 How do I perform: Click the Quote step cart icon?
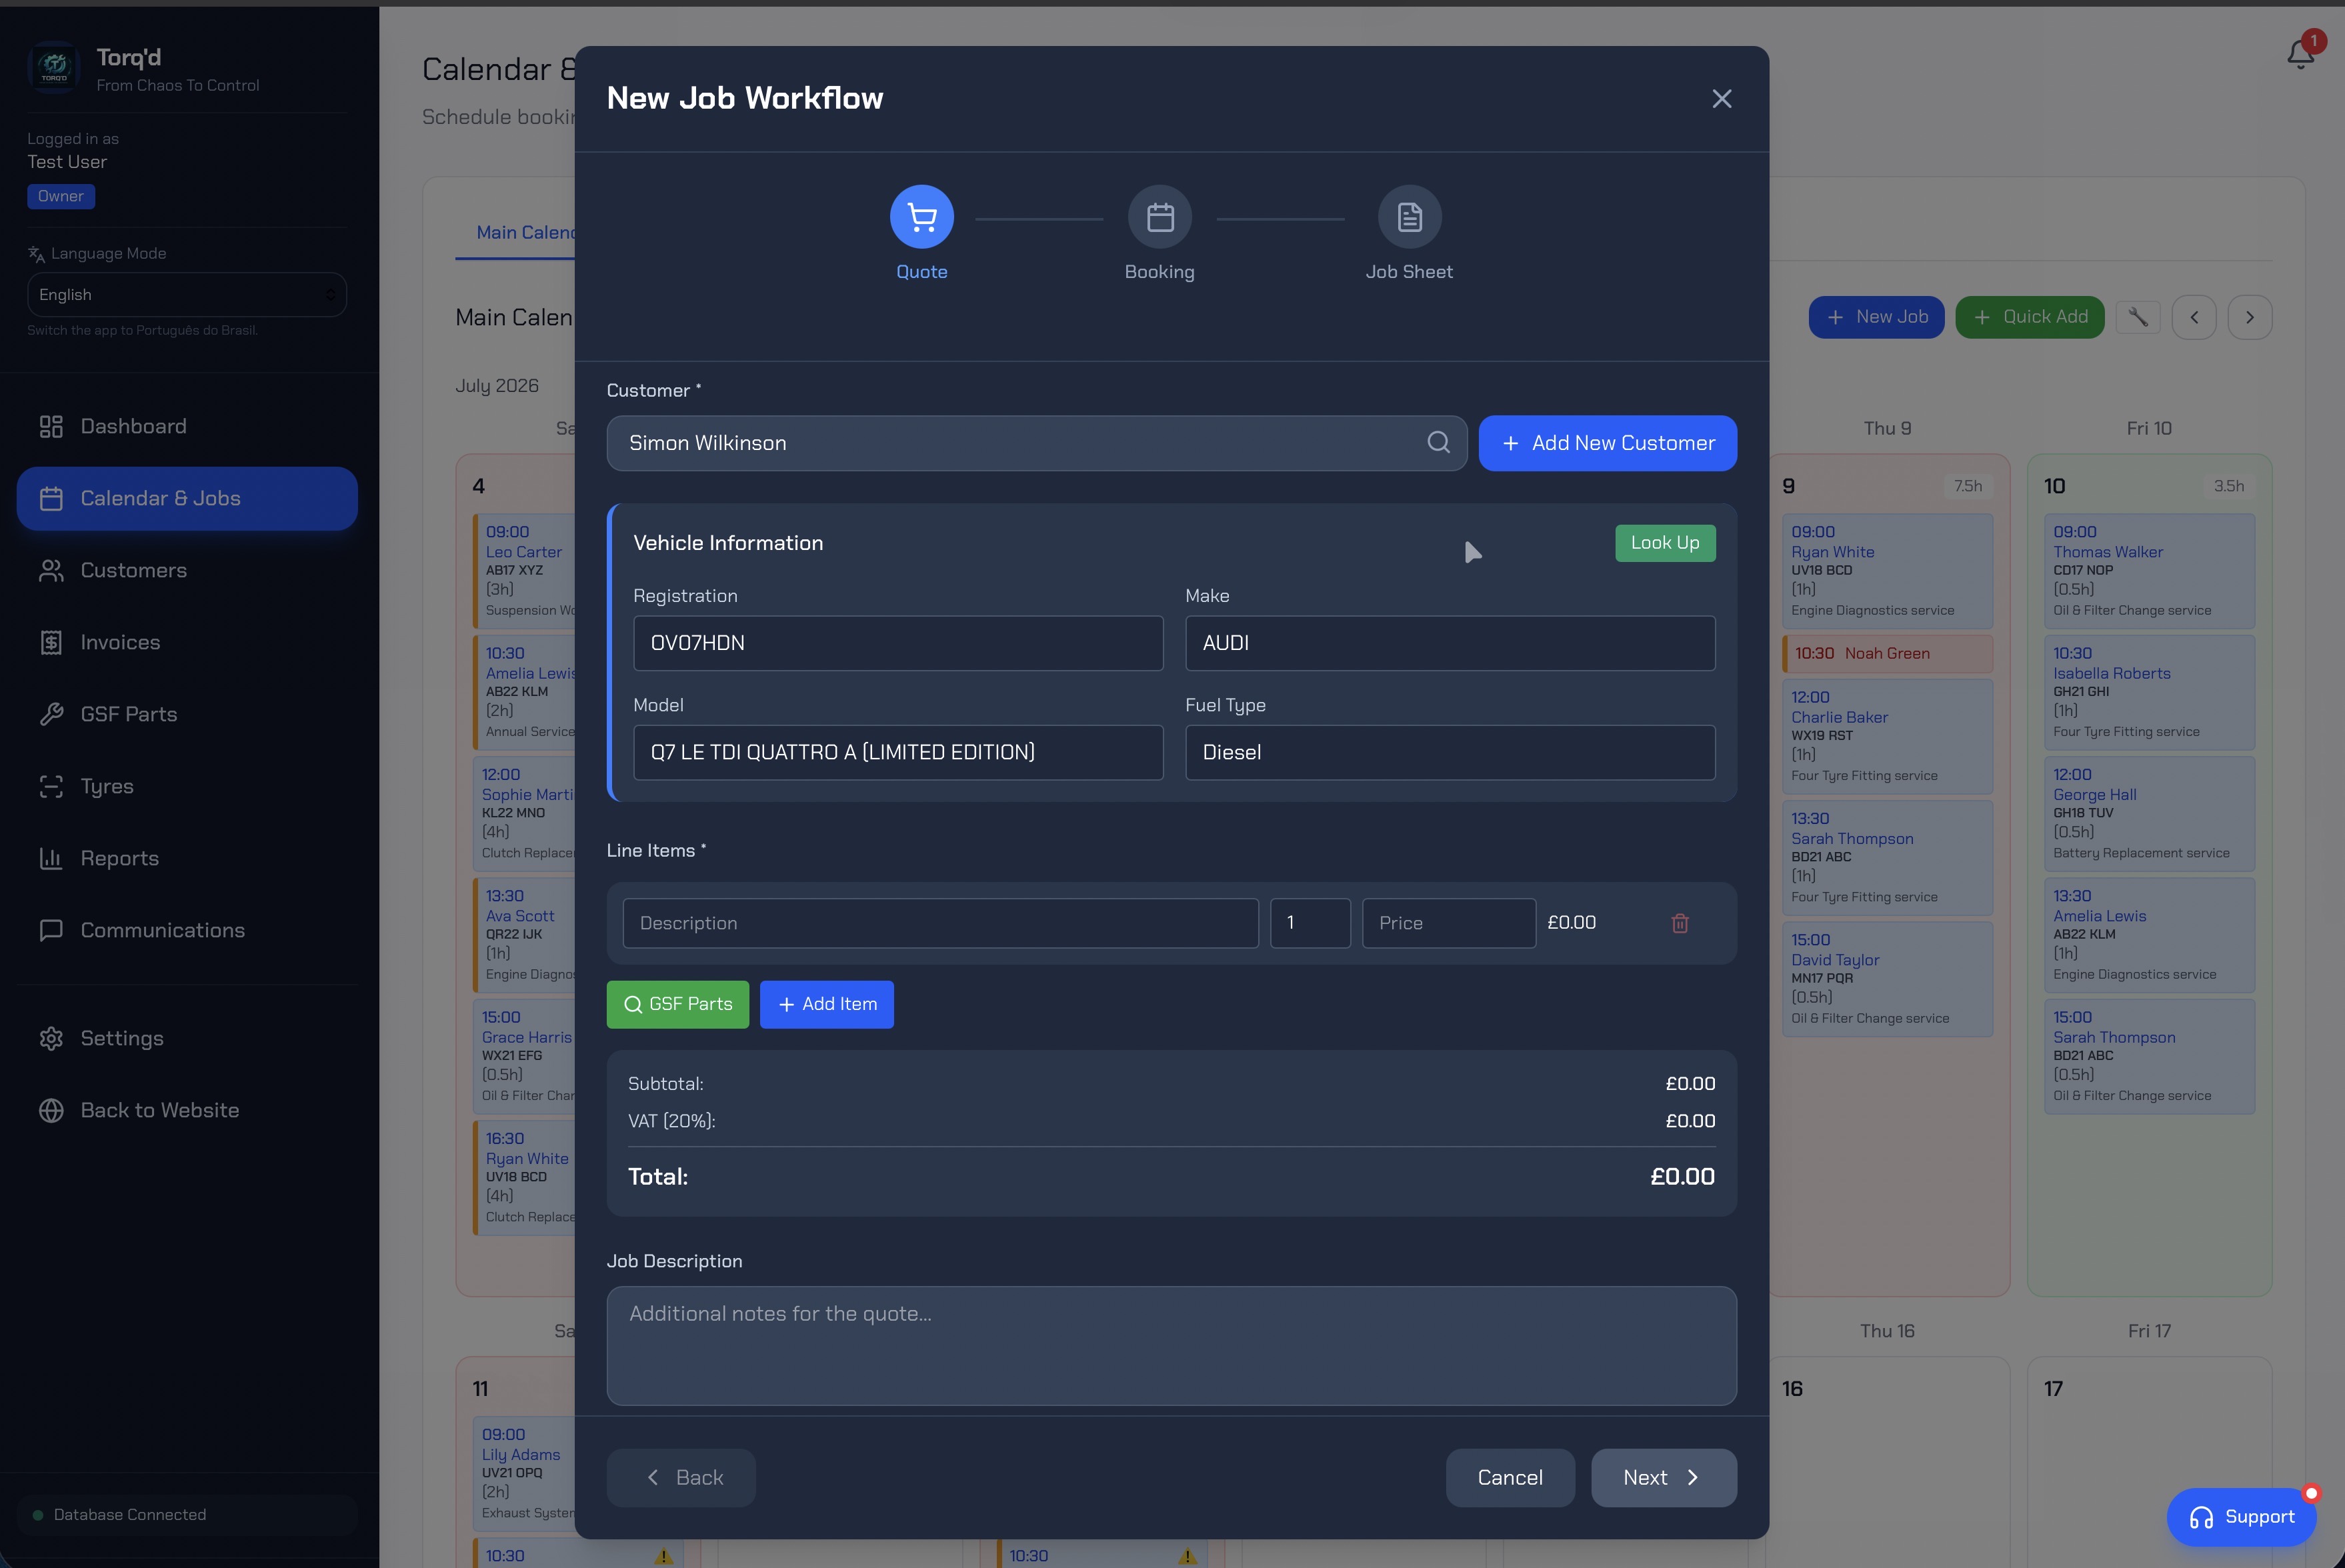click(921, 217)
